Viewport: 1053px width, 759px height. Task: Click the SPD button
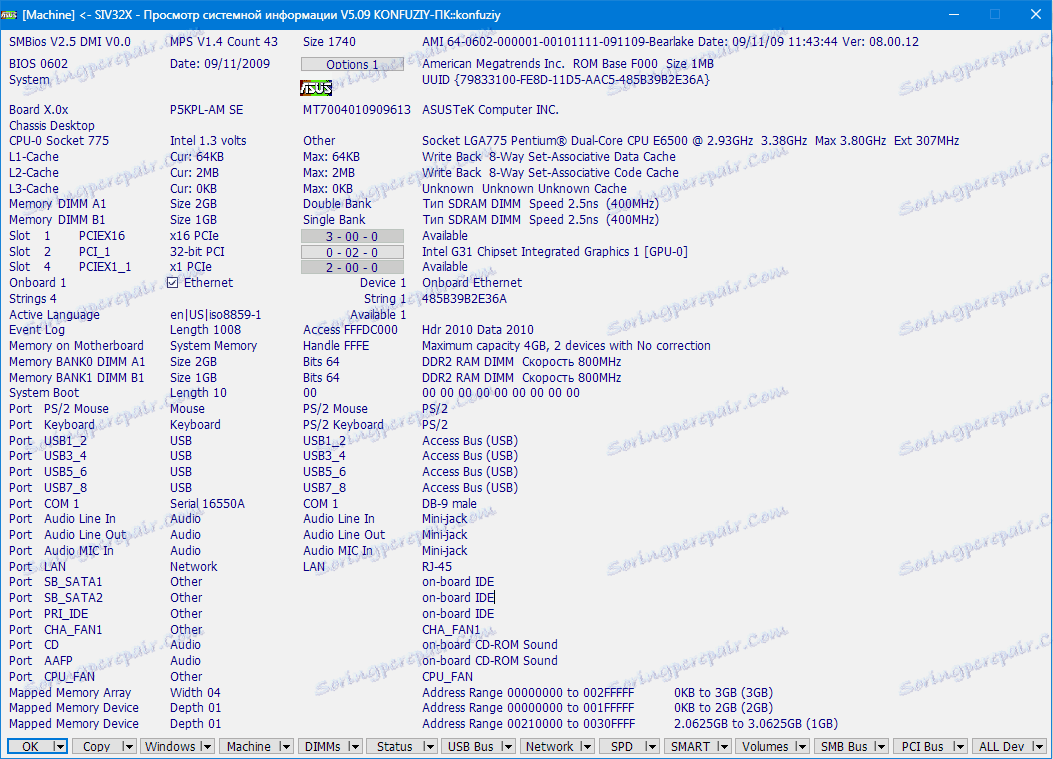click(x=622, y=746)
